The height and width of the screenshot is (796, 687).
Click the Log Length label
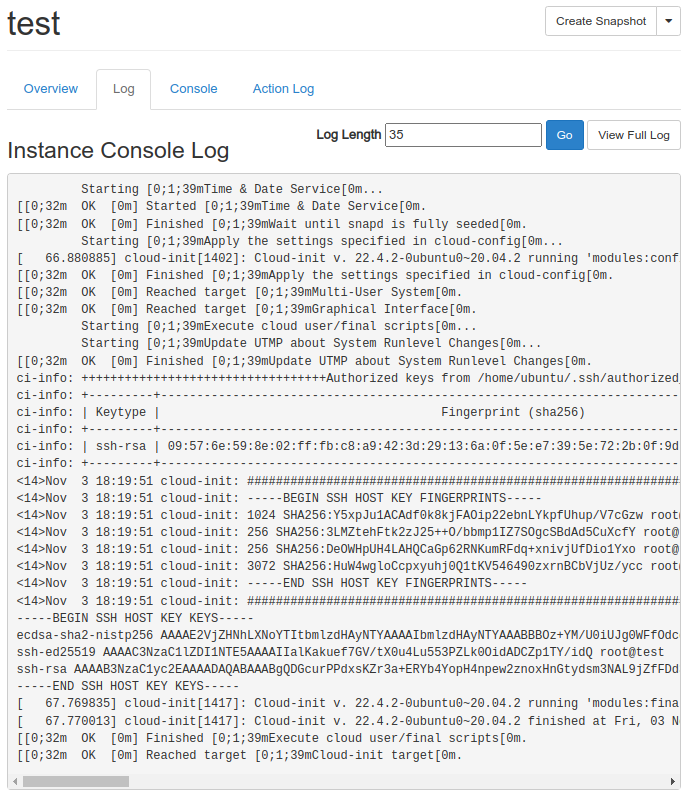[x=348, y=135]
